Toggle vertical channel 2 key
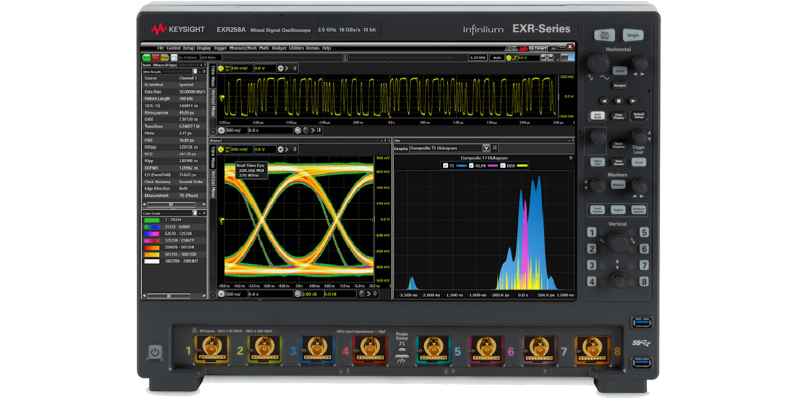This screenshot has height=400, width=800. [x=592, y=249]
